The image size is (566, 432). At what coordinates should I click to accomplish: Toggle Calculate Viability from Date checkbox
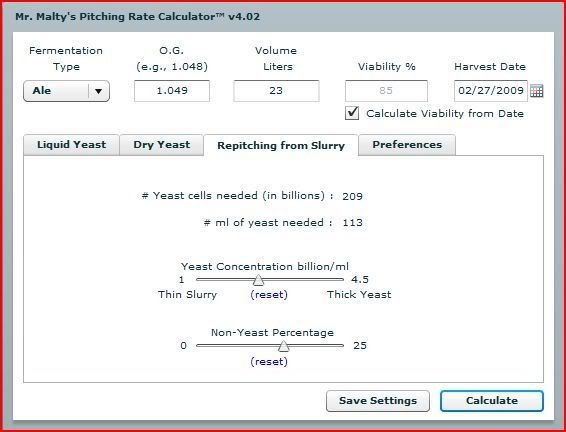pos(352,113)
